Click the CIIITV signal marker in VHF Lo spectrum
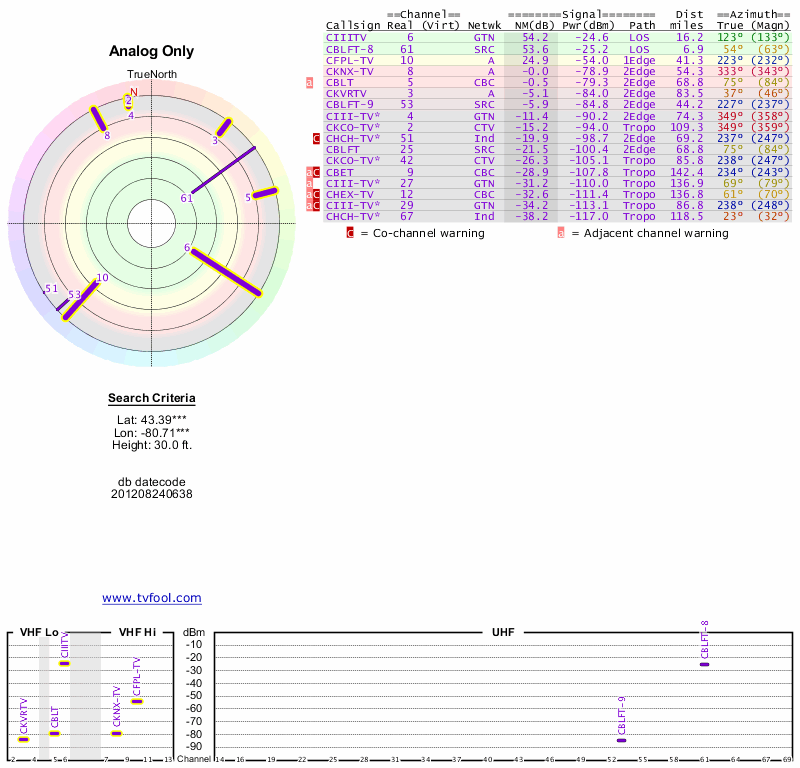The height and width of the screenshot is (768, 800). coord(64,663)
